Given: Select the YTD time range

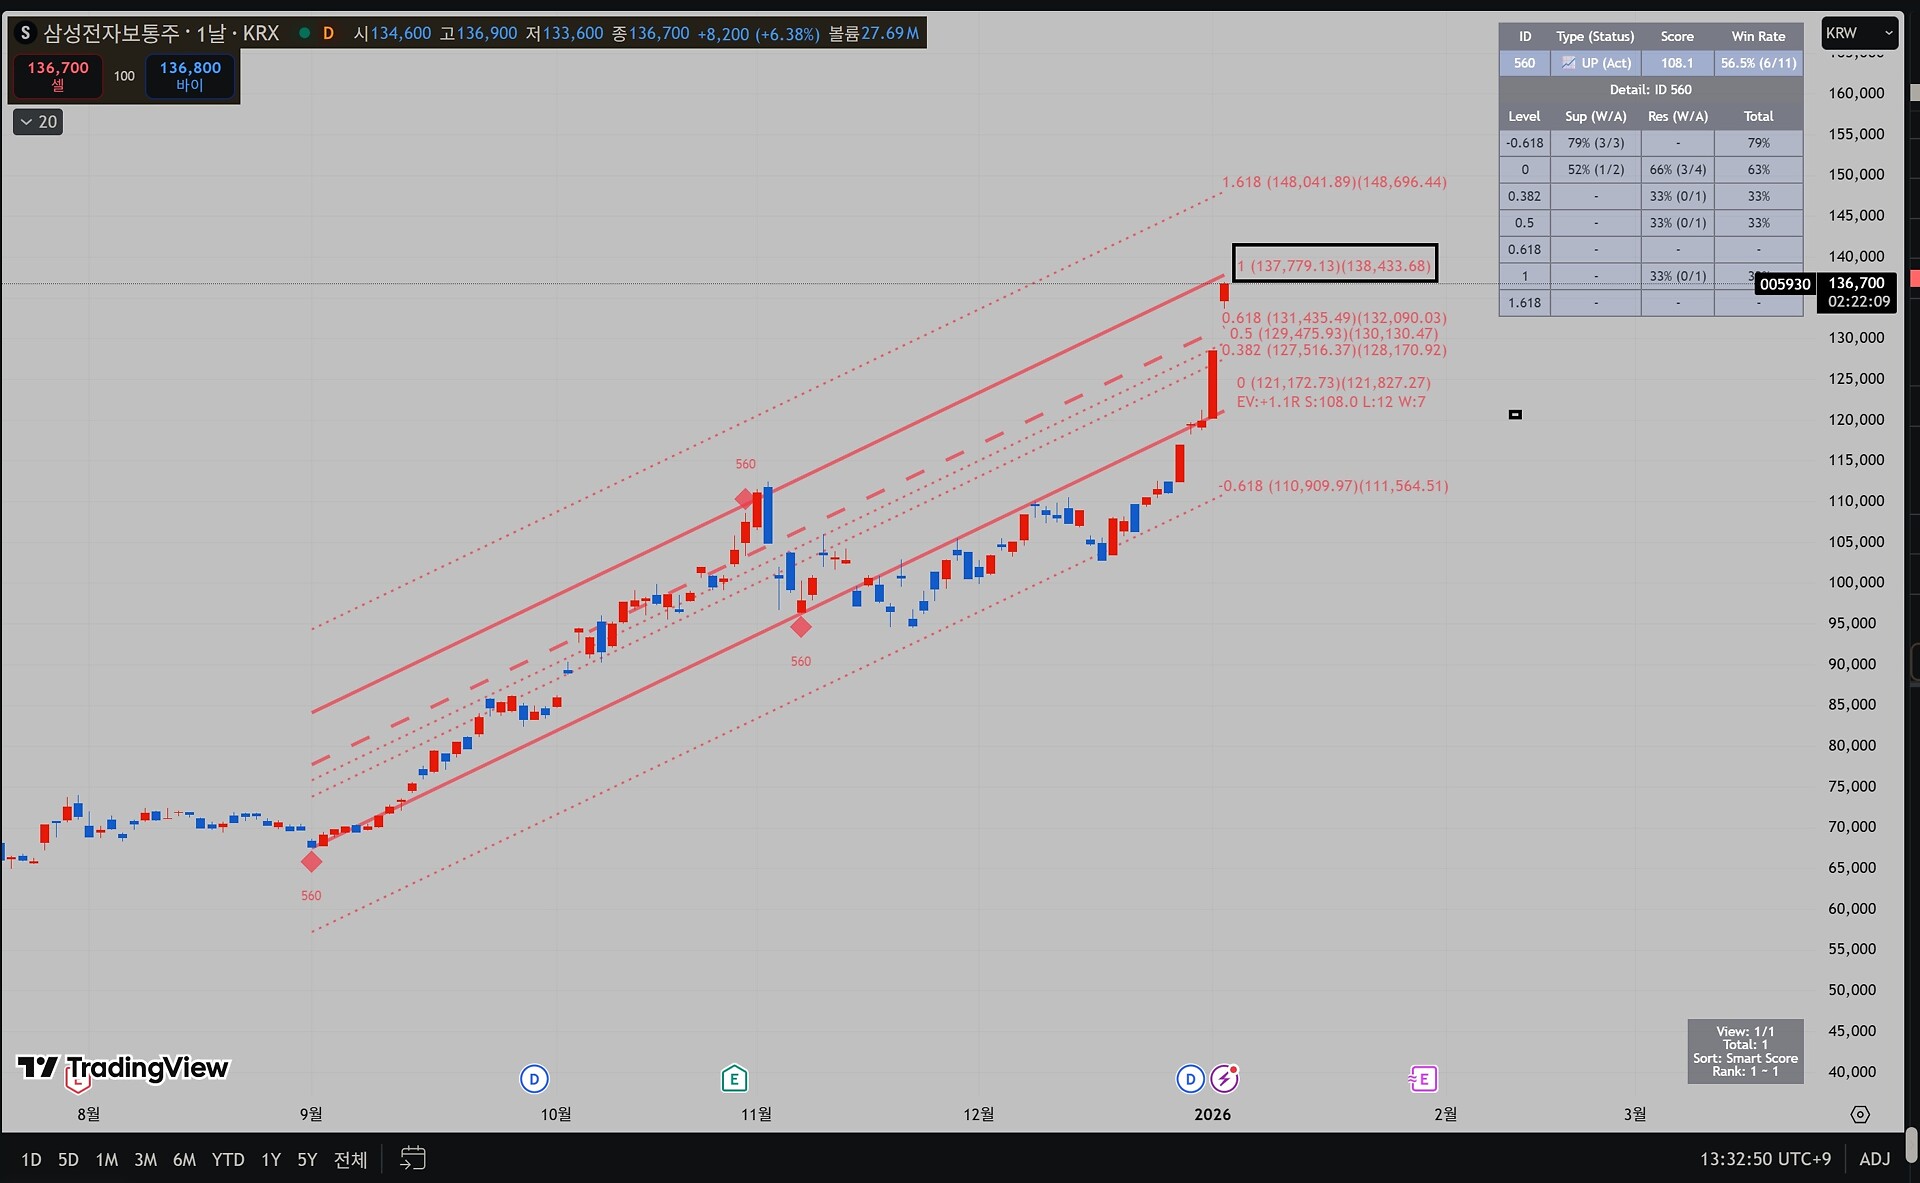Looking at the screenshot, I should click(x=227, y=1160).
